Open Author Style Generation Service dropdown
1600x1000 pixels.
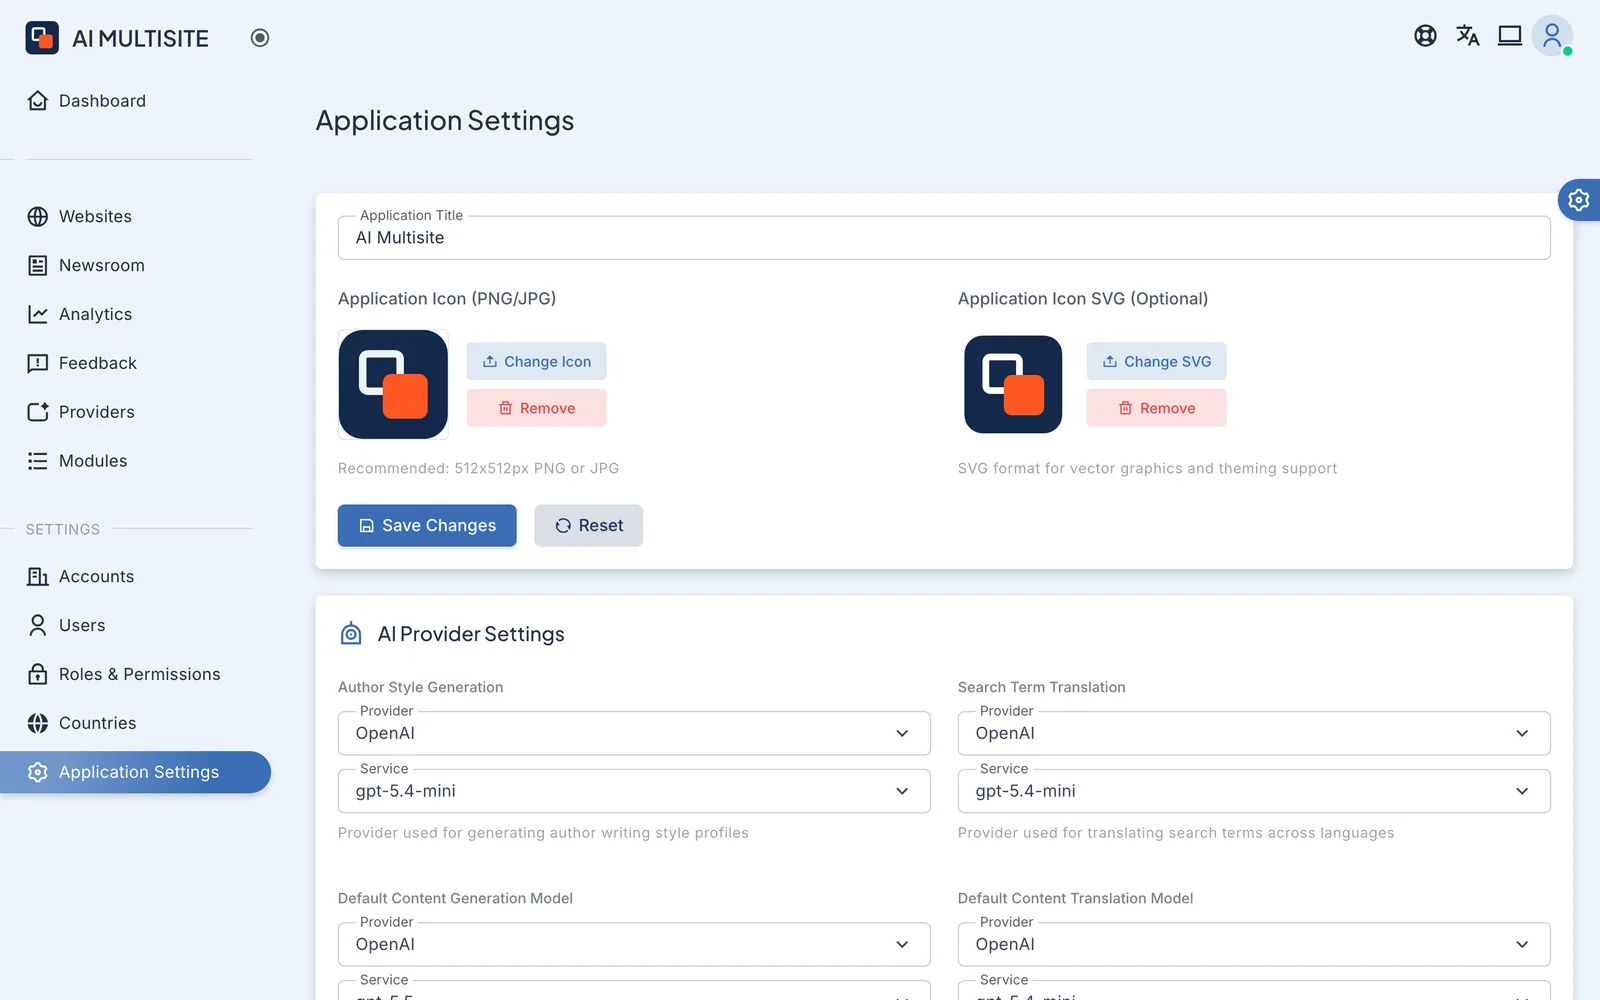point(634,791)
